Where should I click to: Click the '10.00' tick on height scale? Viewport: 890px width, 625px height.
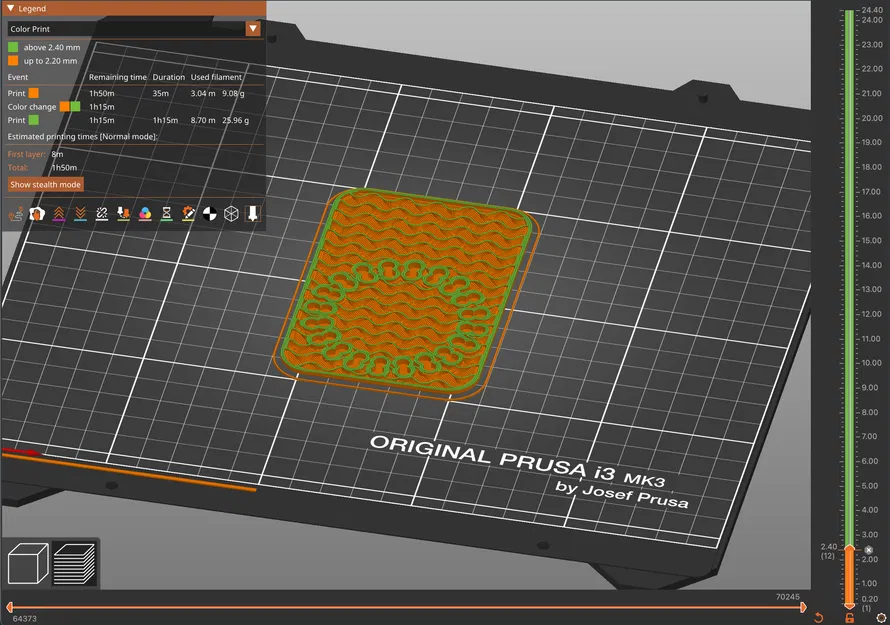click(872, 363)
